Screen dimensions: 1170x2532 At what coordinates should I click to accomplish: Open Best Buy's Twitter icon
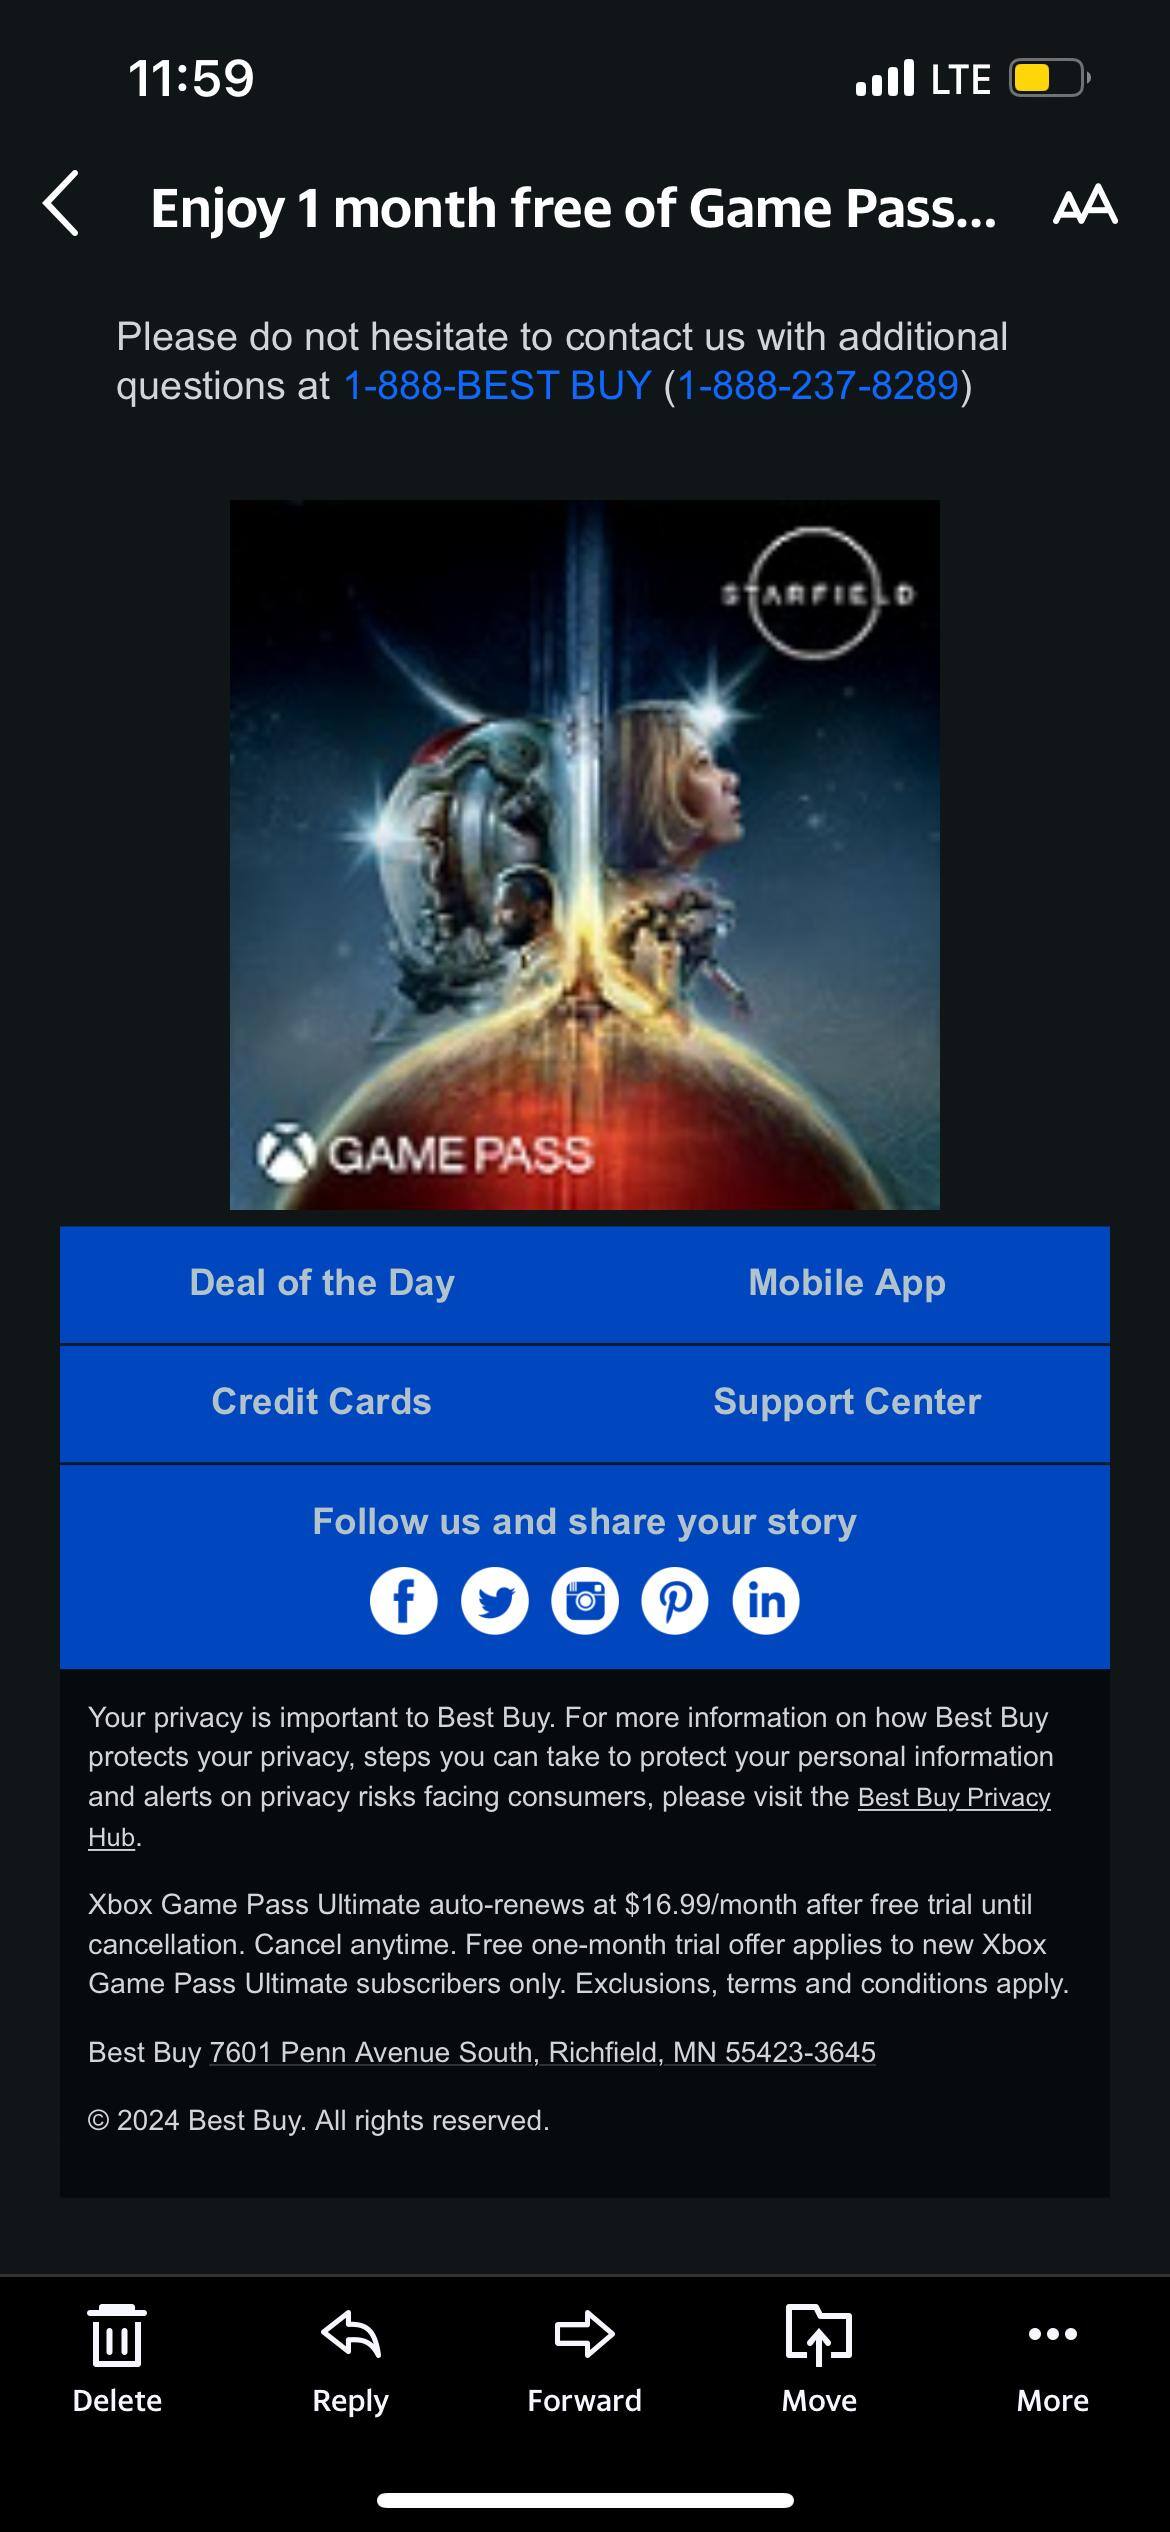click(495, 1600)
